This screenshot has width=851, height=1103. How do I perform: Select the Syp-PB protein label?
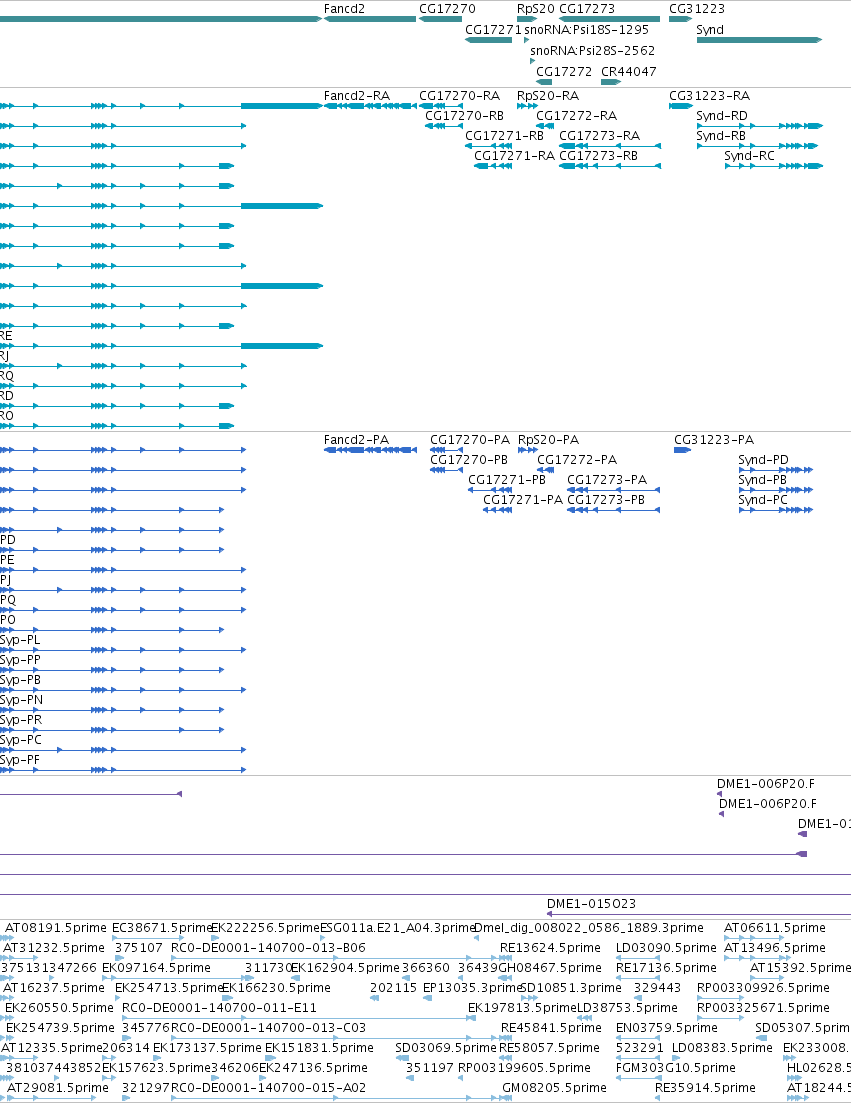(20, 680)
